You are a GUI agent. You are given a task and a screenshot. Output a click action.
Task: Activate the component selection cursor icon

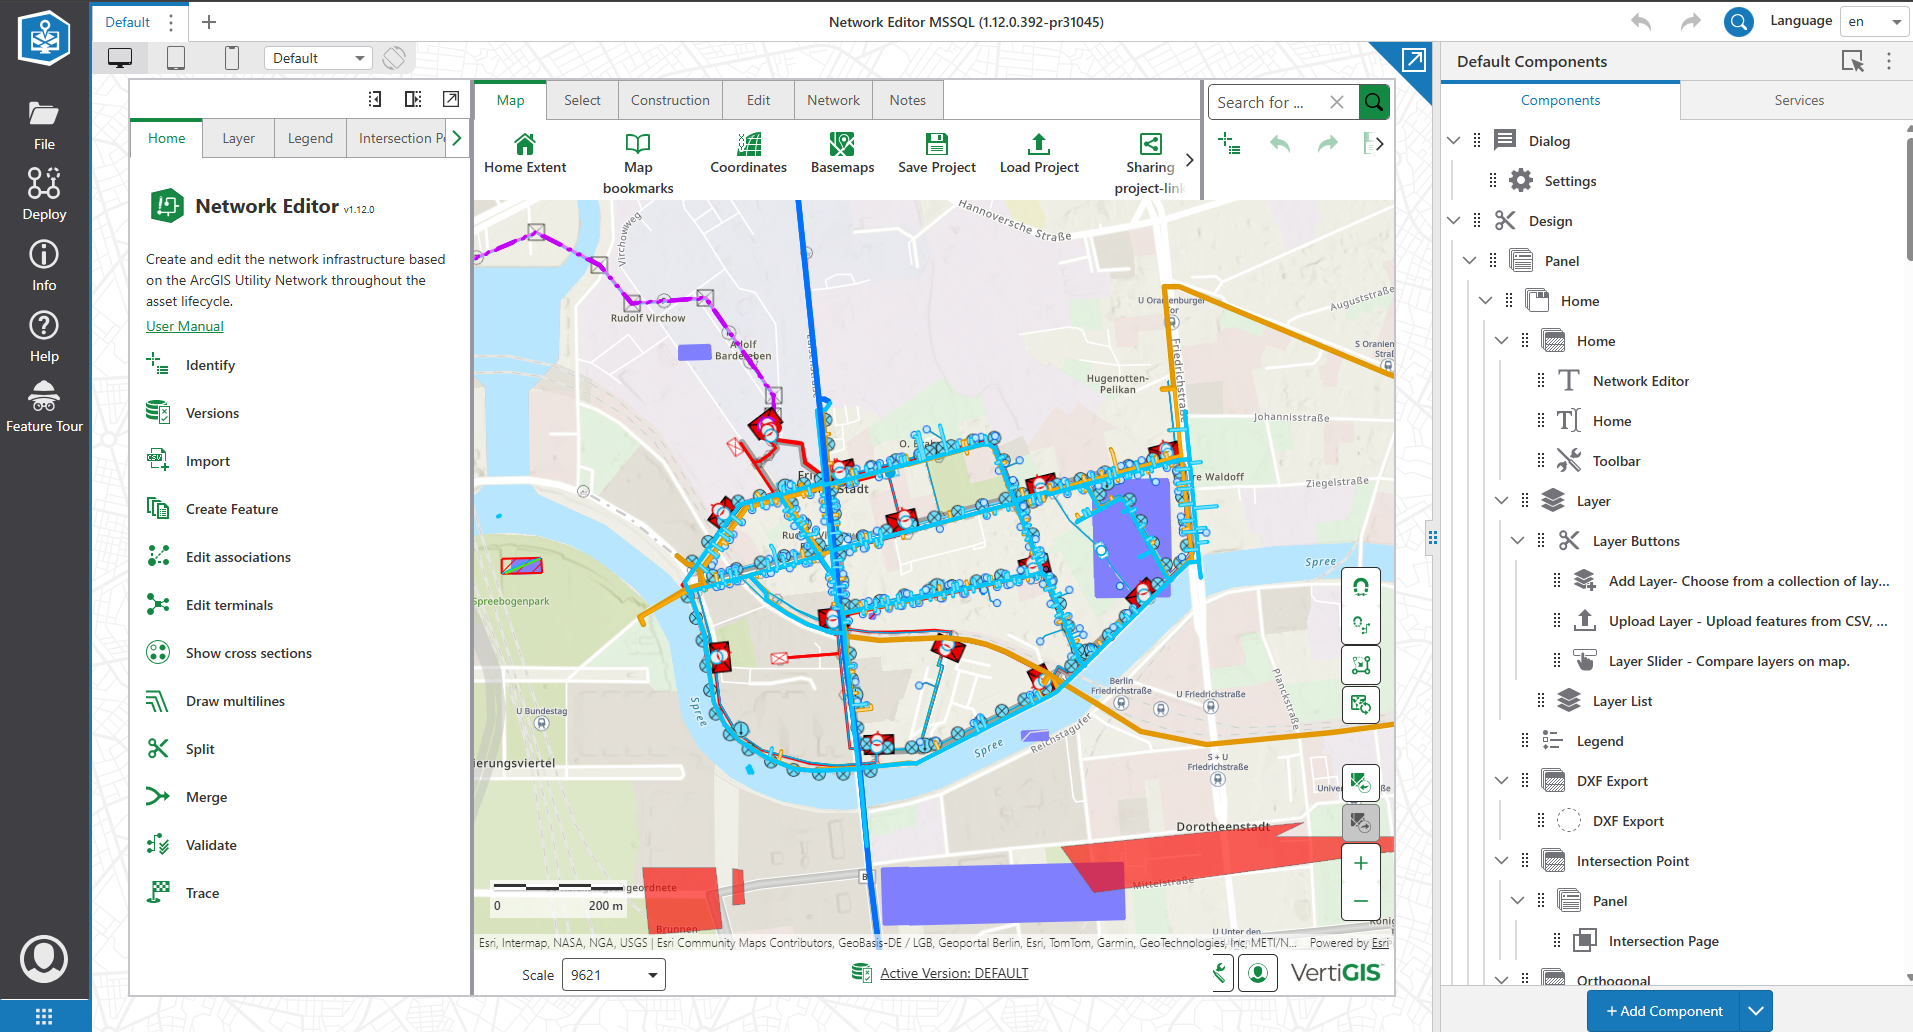click(1852, 61)
